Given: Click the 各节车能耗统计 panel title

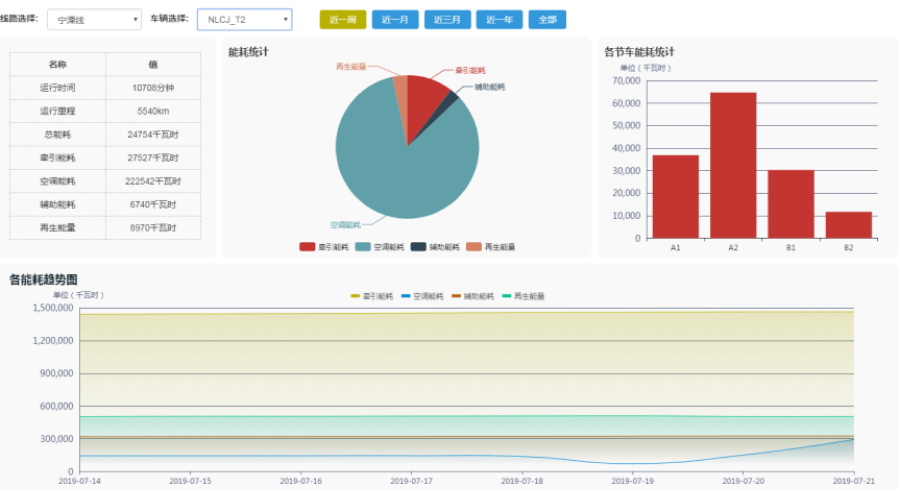Looking at the screenshot, I should tap(639, 52).
